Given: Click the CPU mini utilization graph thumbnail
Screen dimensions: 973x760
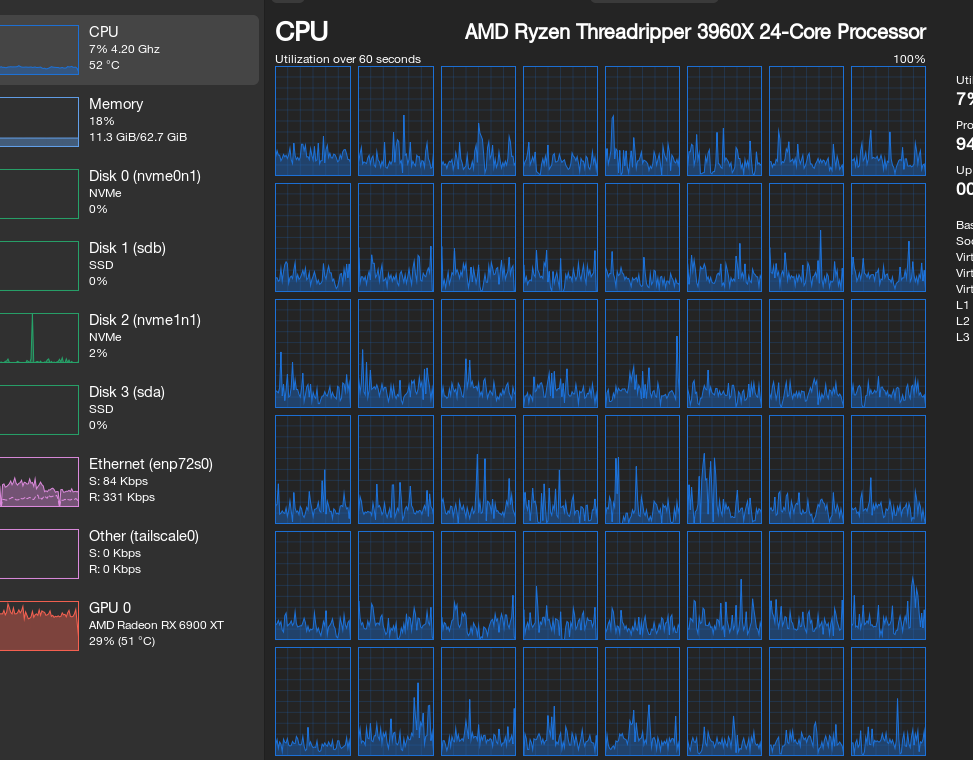Looking at the screenshot, I should (x=39, y=50).
